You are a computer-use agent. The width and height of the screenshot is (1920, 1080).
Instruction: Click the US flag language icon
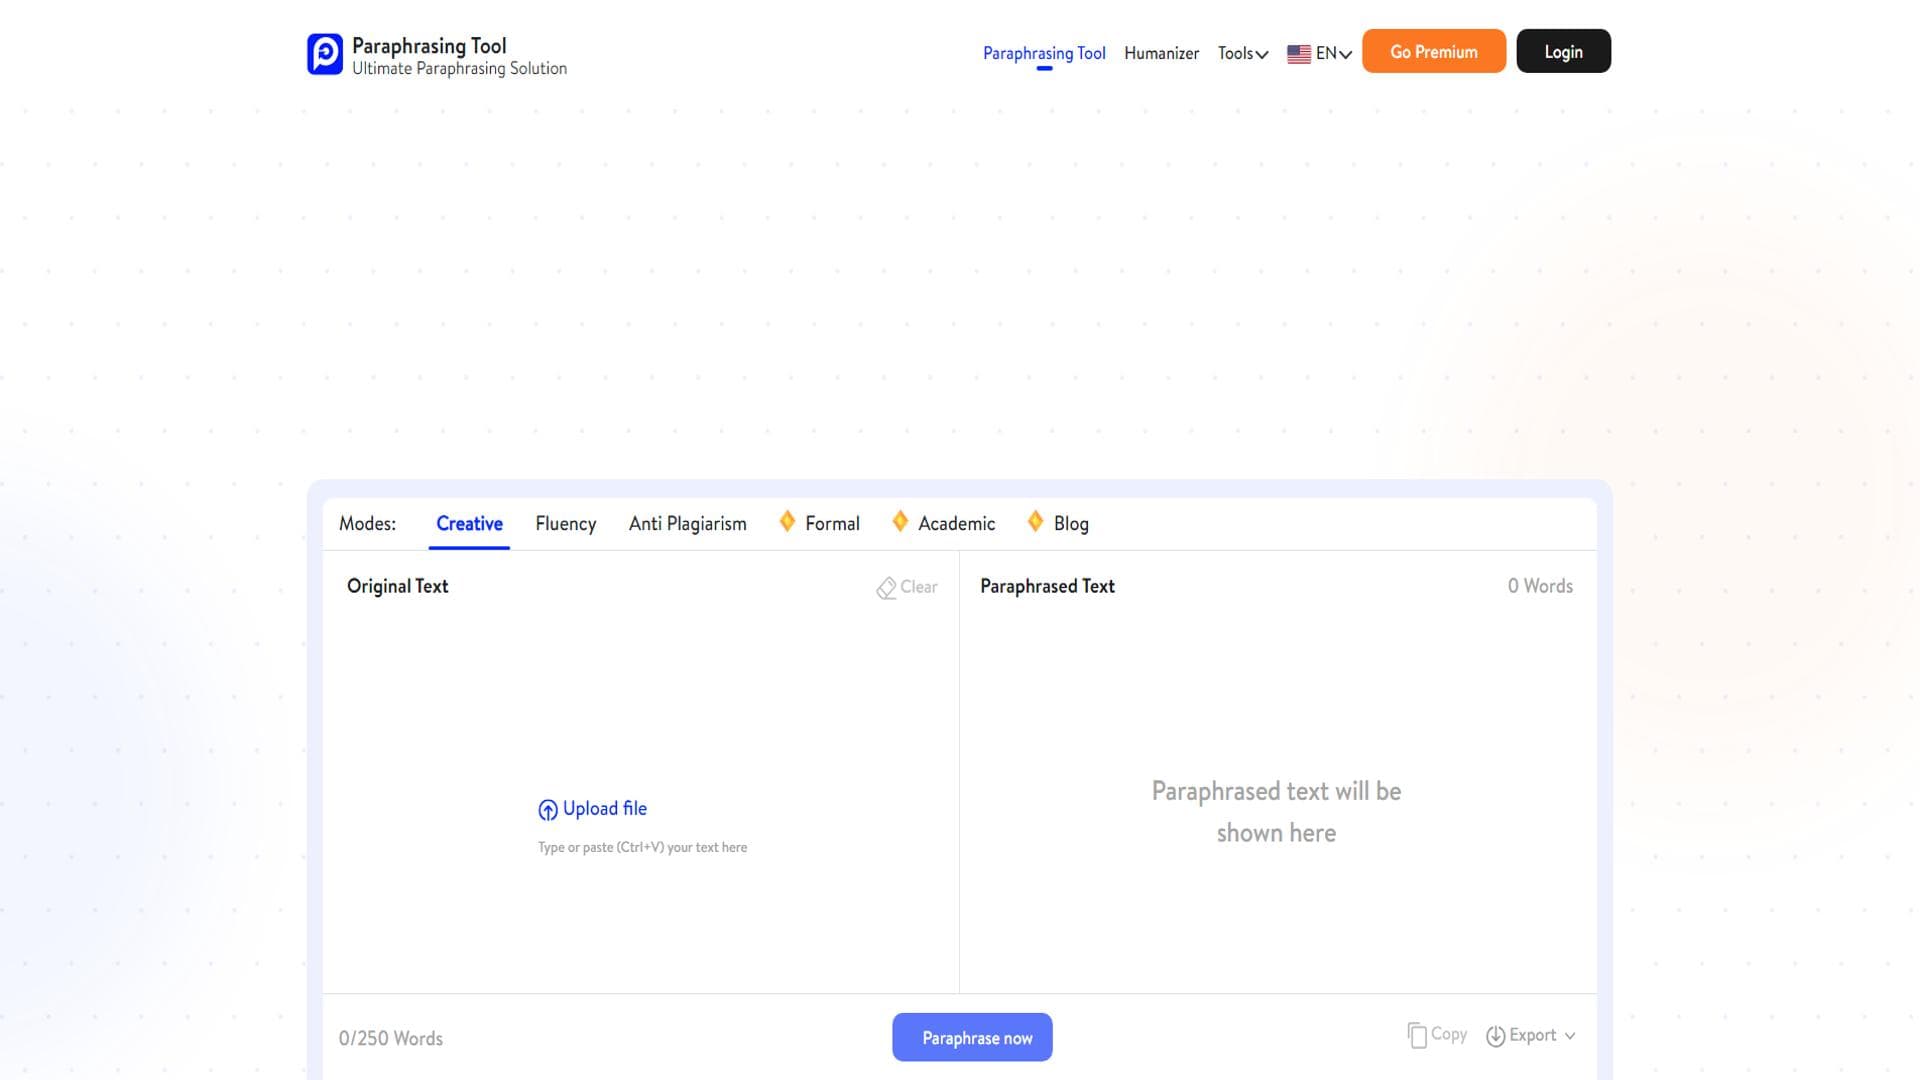(x=1298, y=54)
